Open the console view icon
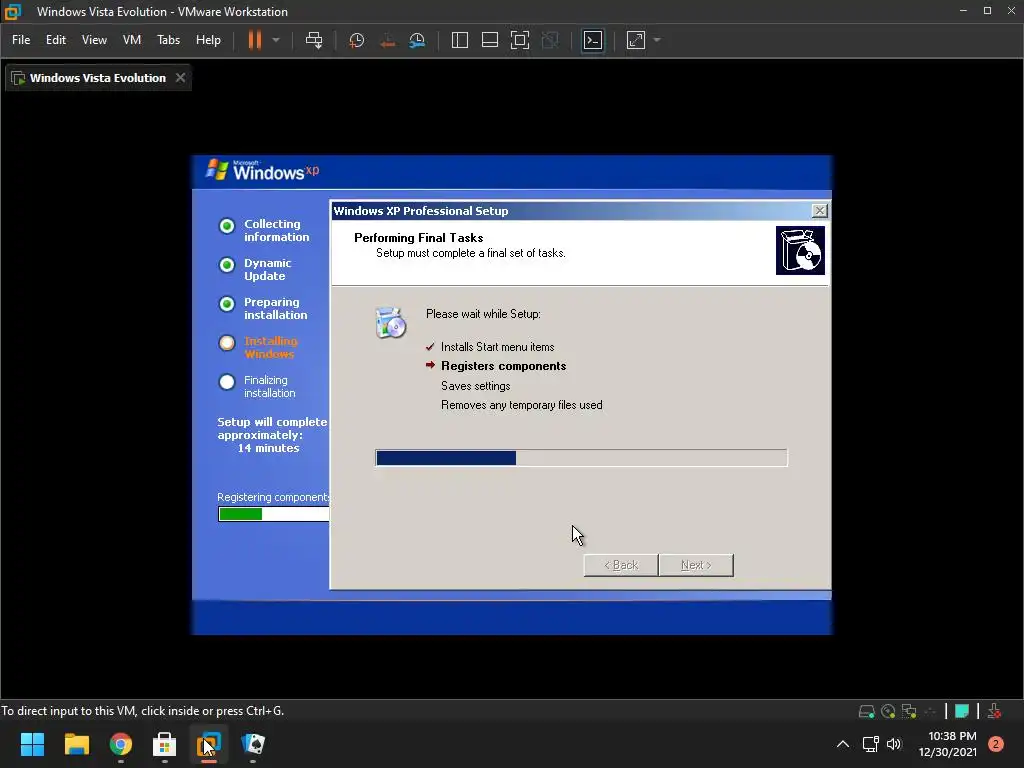The width and height of the screenshot is (1024, 768). 593,40
